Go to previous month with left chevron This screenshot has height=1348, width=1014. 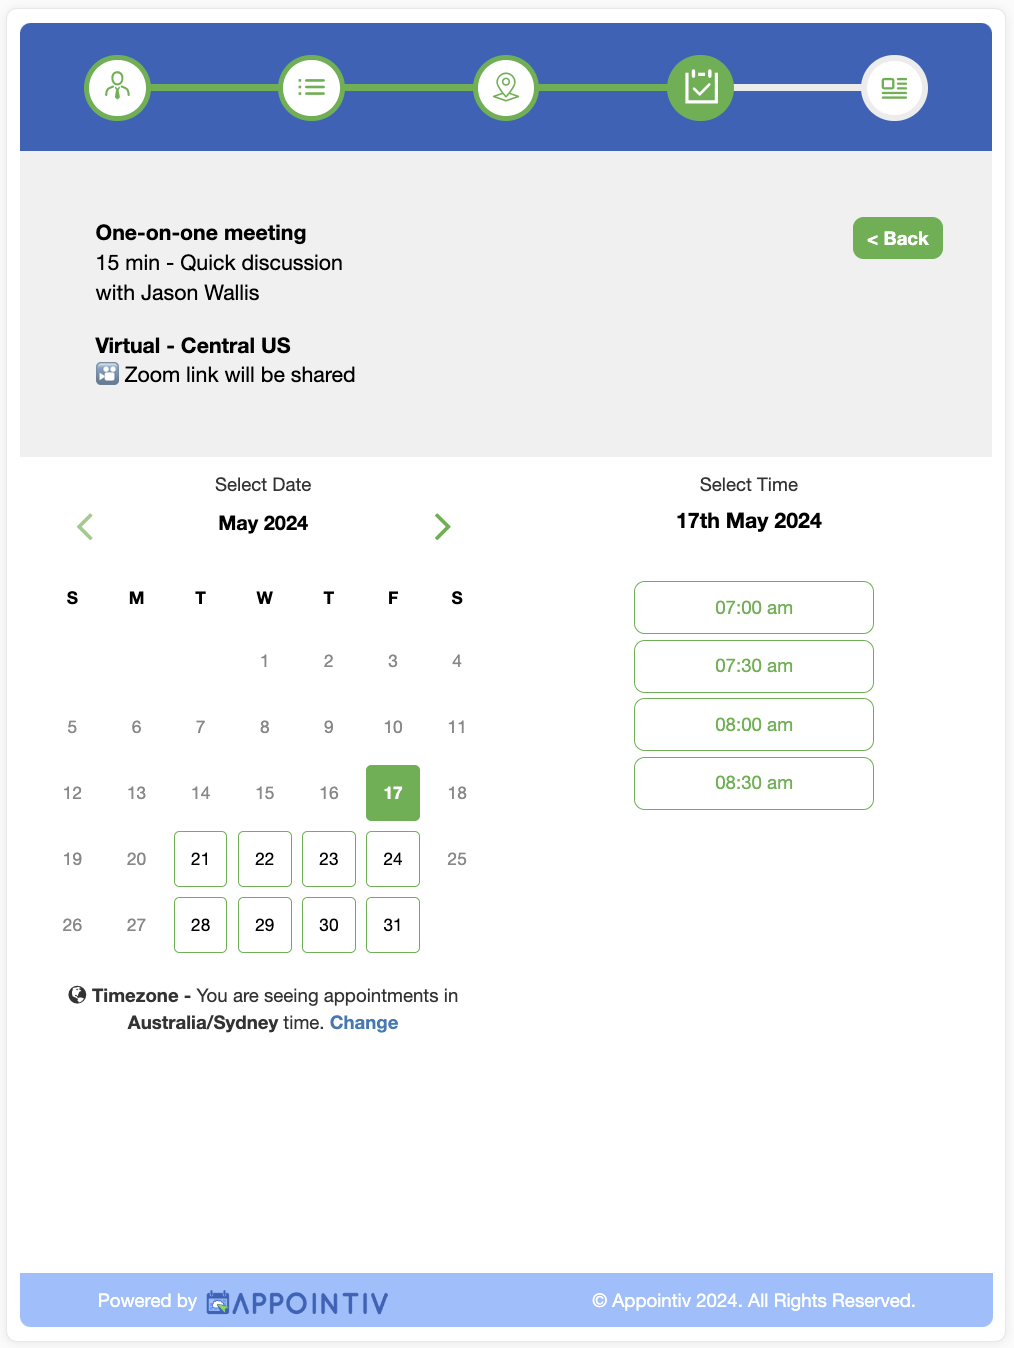click(x=85, y=526)
